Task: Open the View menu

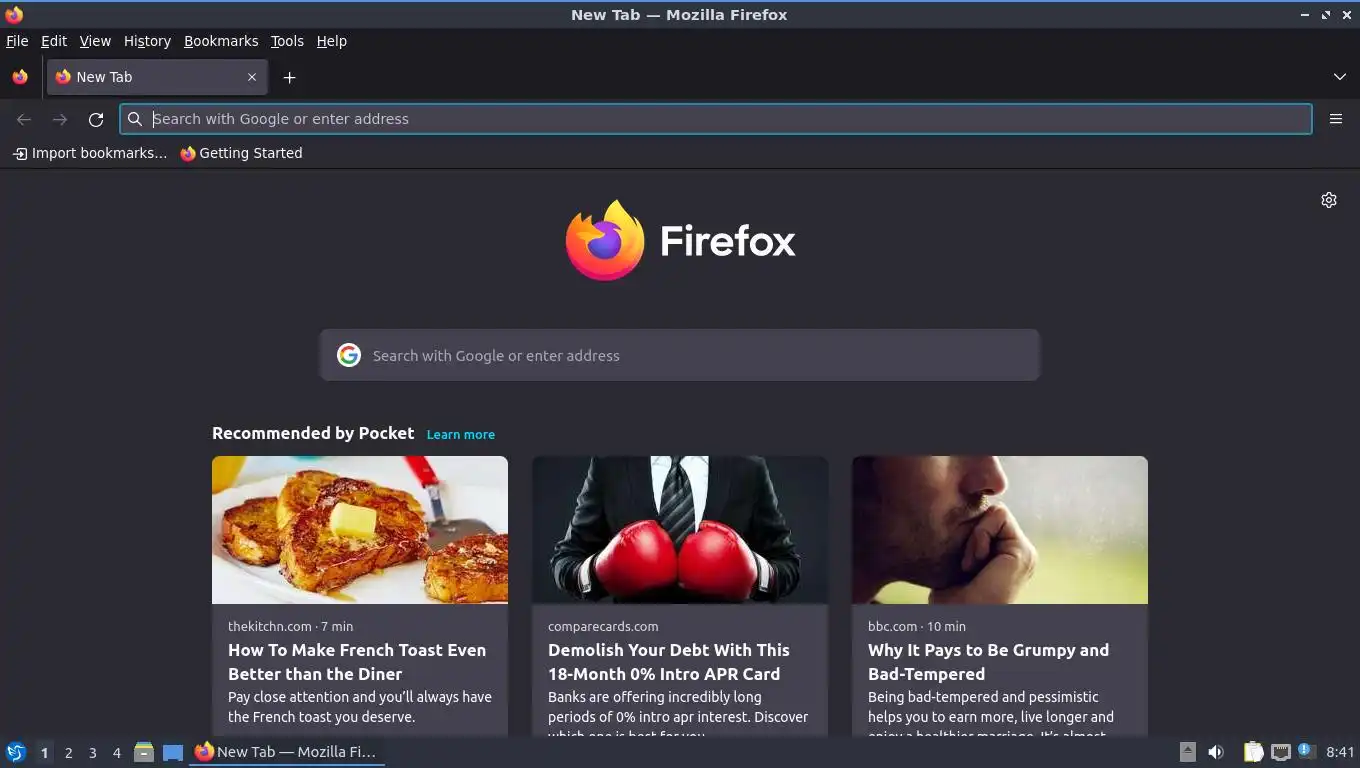Action: coord(95,41)
